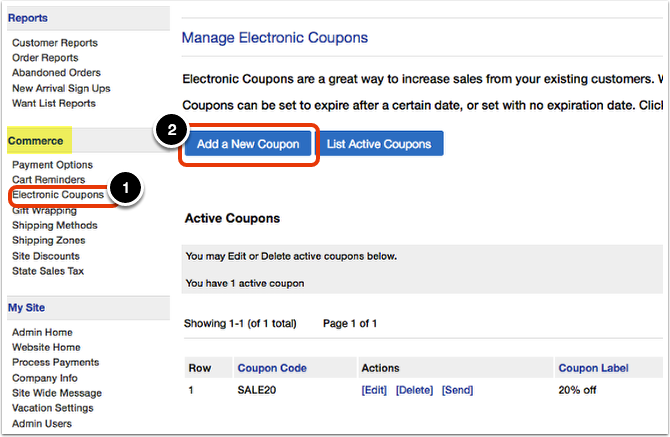Screen dimensions: 670x437
Task: Send the SALE20 coupon
Action: pos(457,390)
